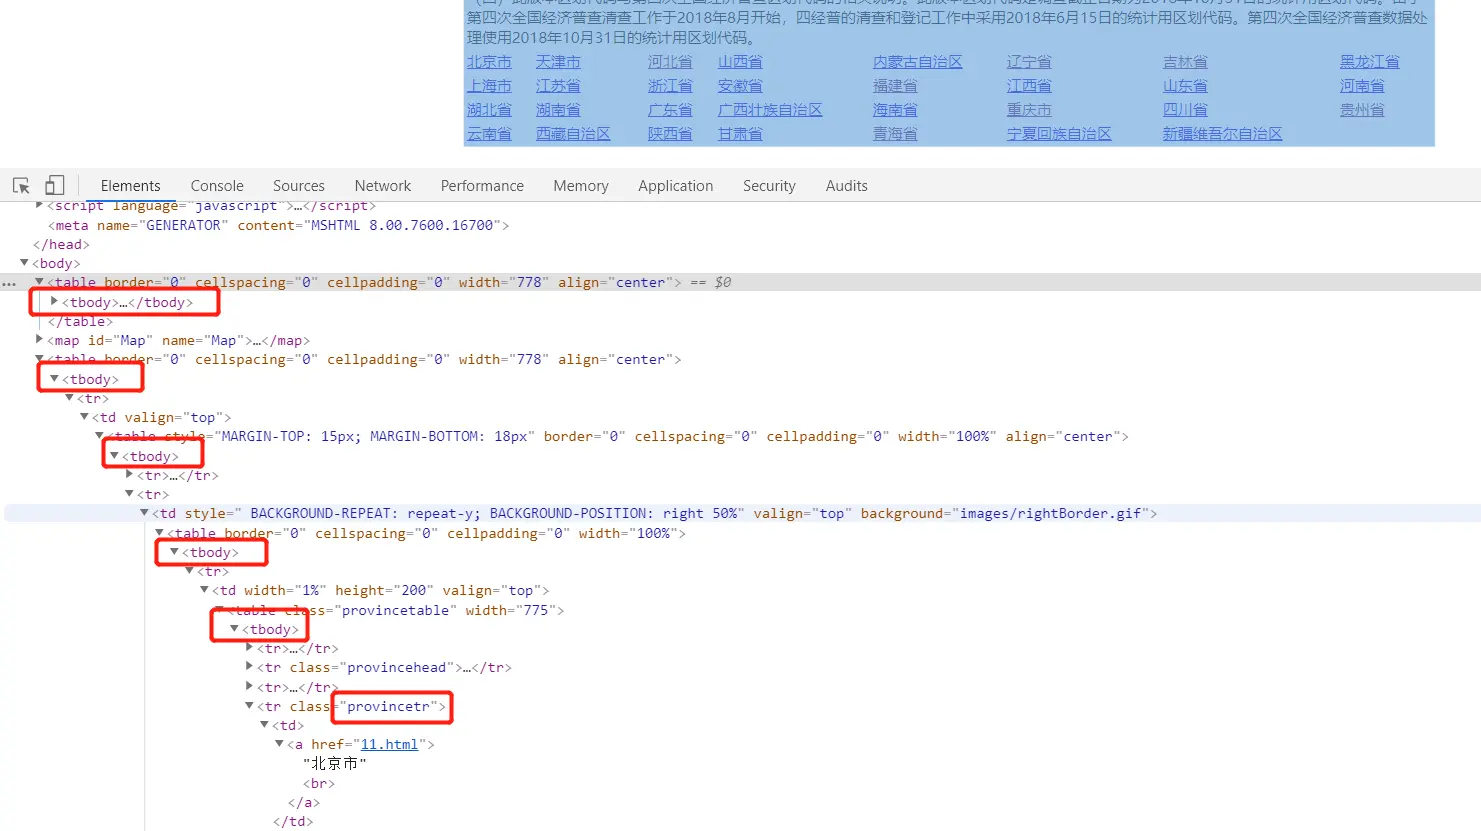
Task: Collapse the tr class="provincetr" node
Action: pyautogui.click(x=249, y=706)
